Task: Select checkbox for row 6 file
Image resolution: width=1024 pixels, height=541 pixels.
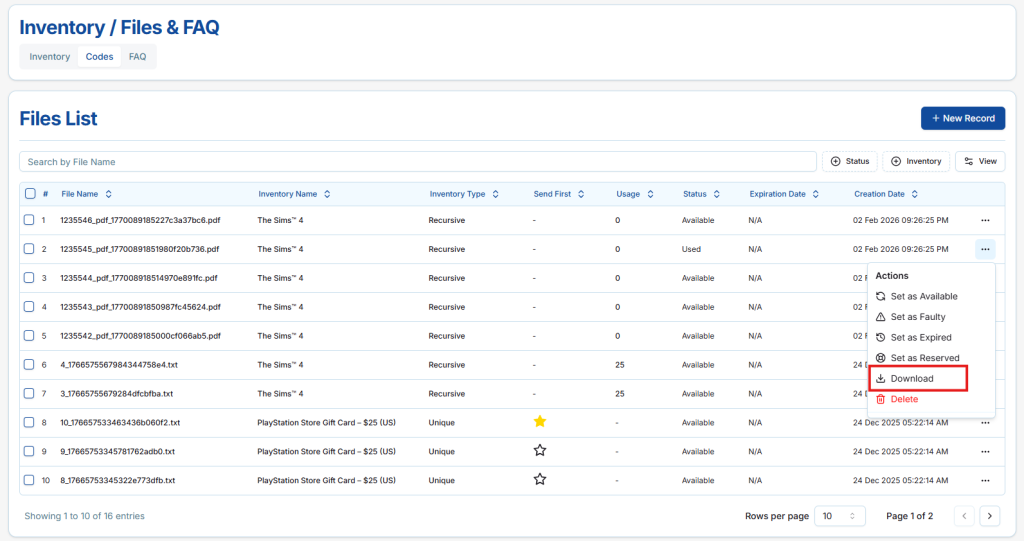Action: [30, 365]
